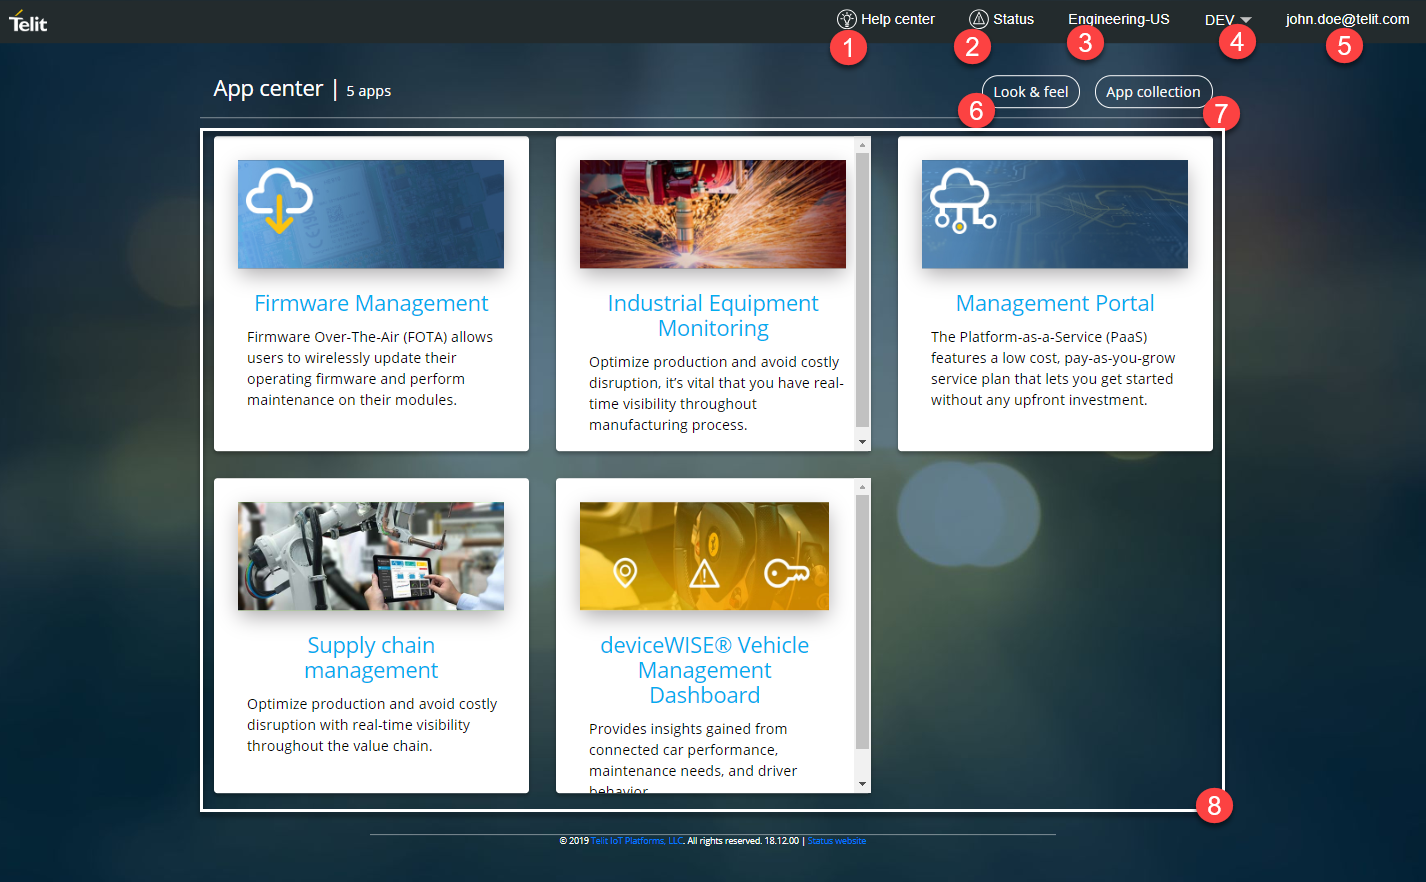Open the Industrial Equipment Monitoring title
Viewport: 1426px width, 882px height.
pos(713,316)
